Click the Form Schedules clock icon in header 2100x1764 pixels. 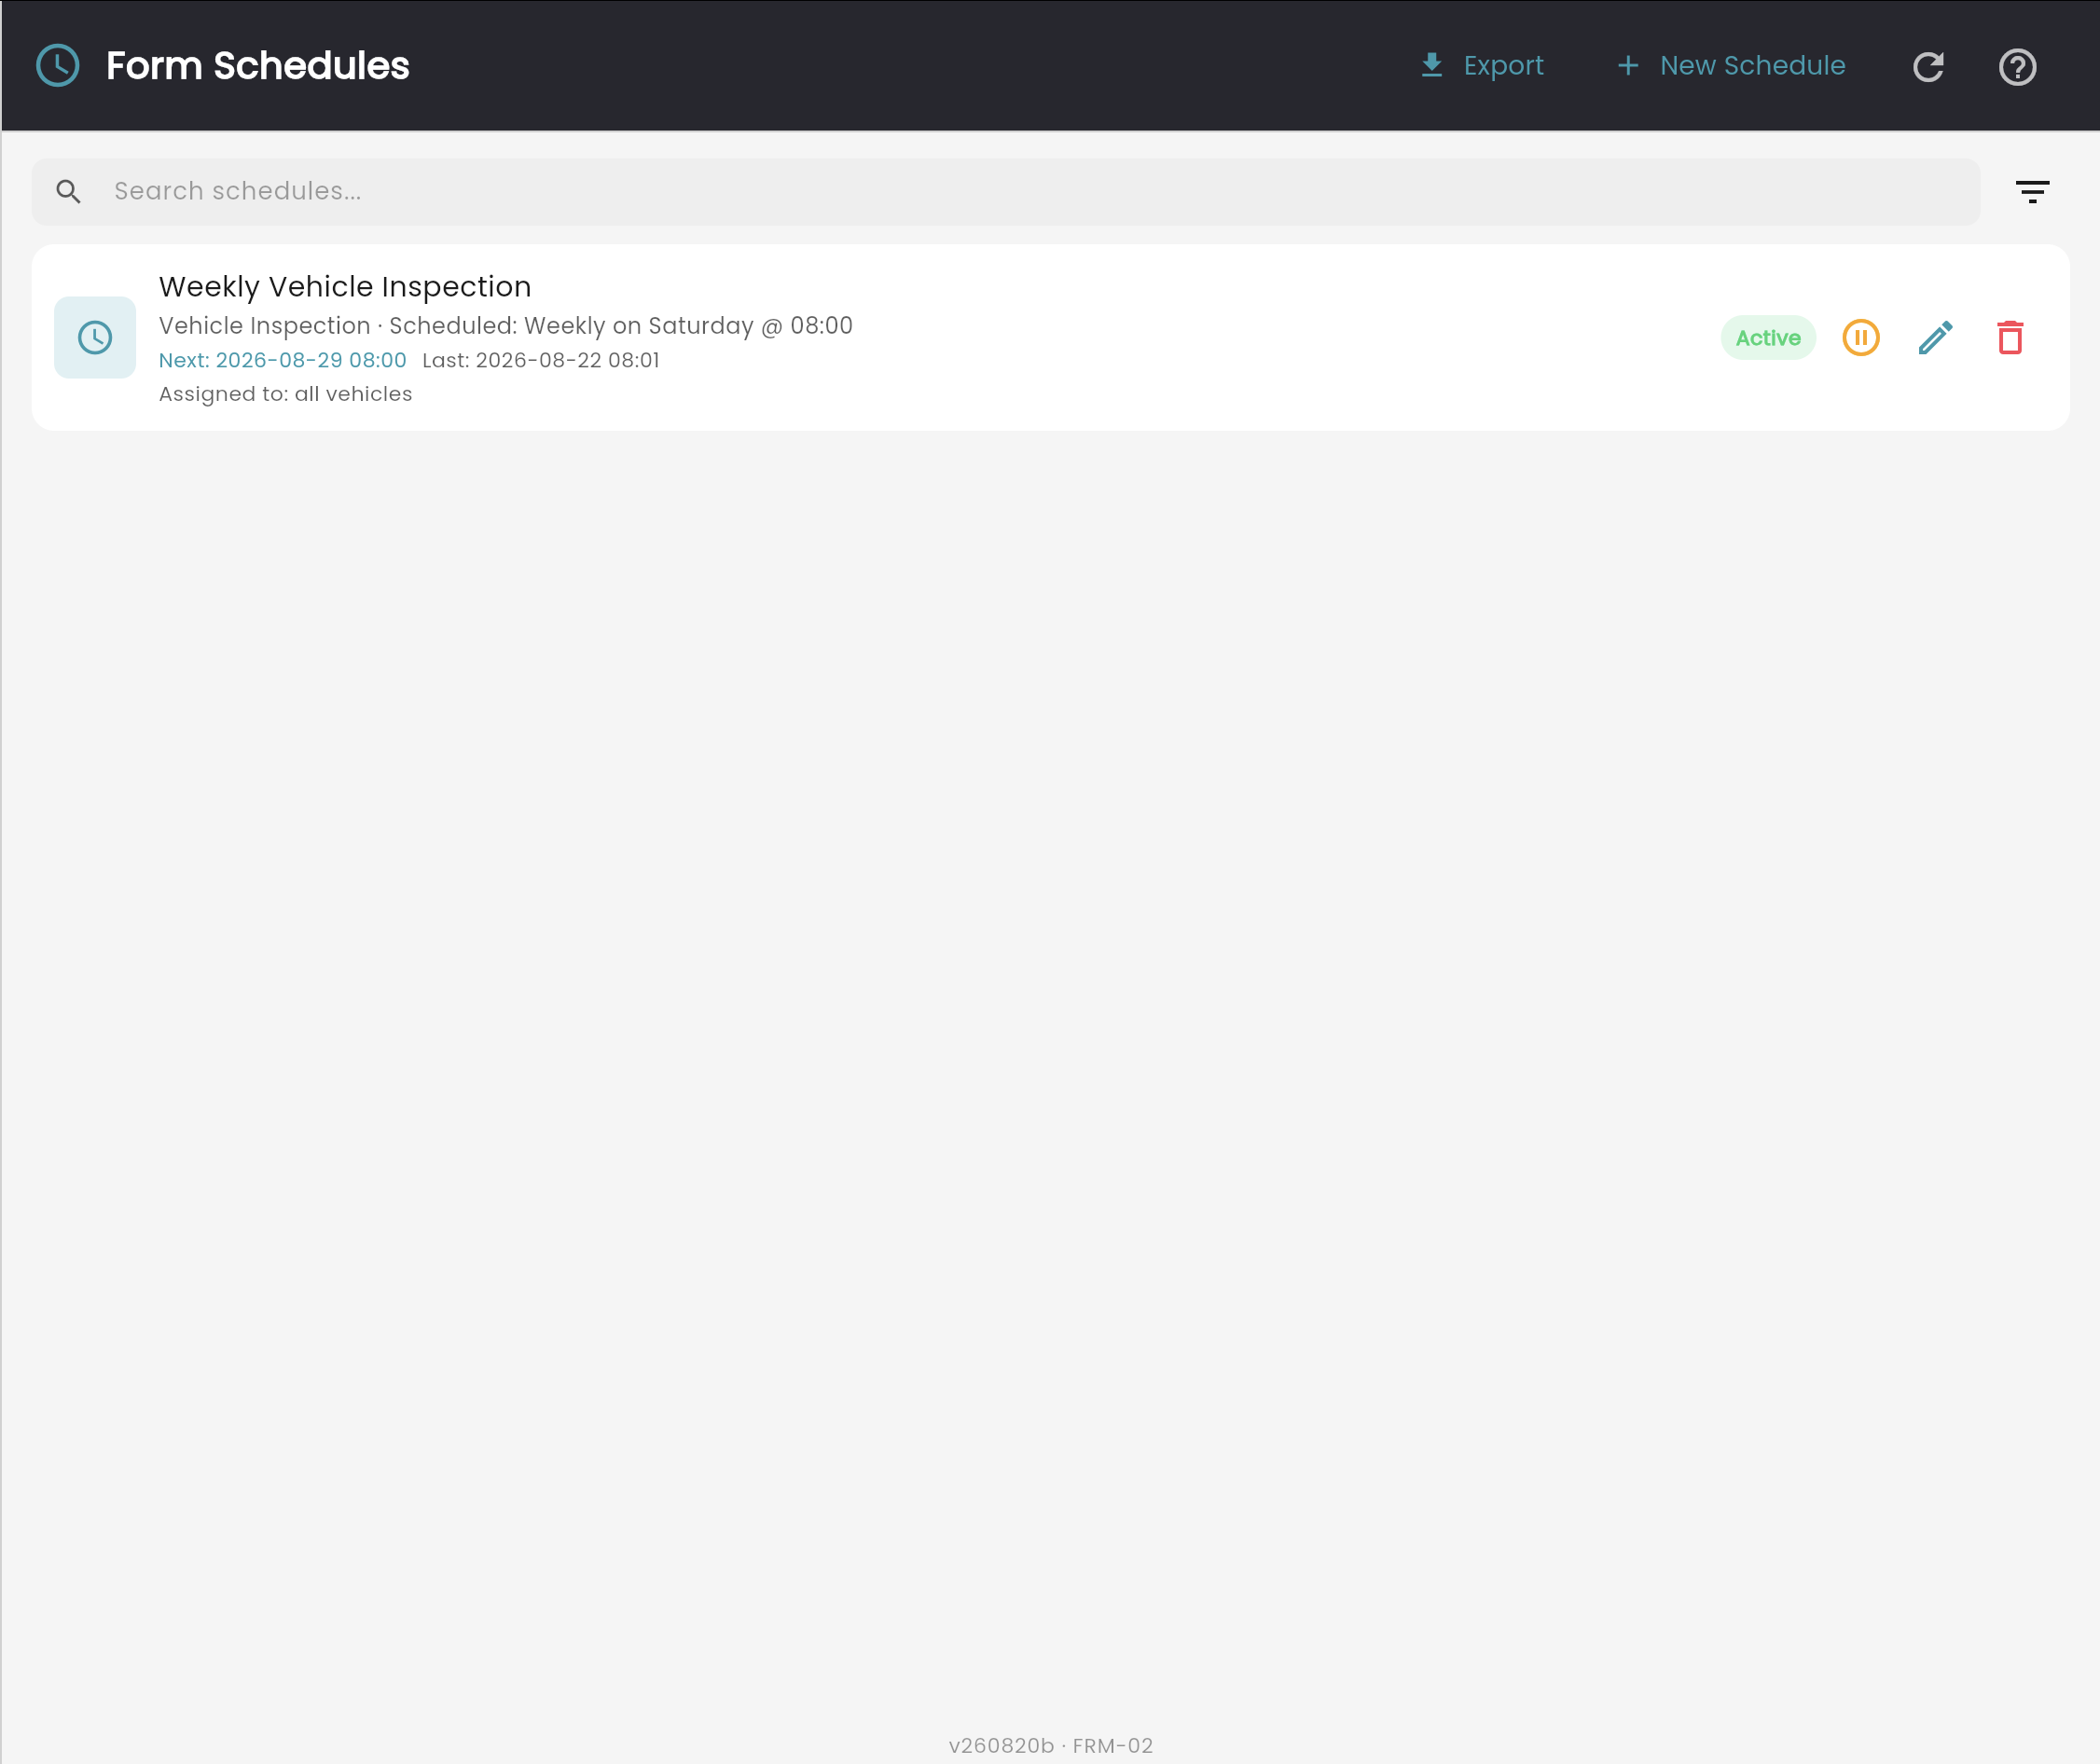[58, 65]
